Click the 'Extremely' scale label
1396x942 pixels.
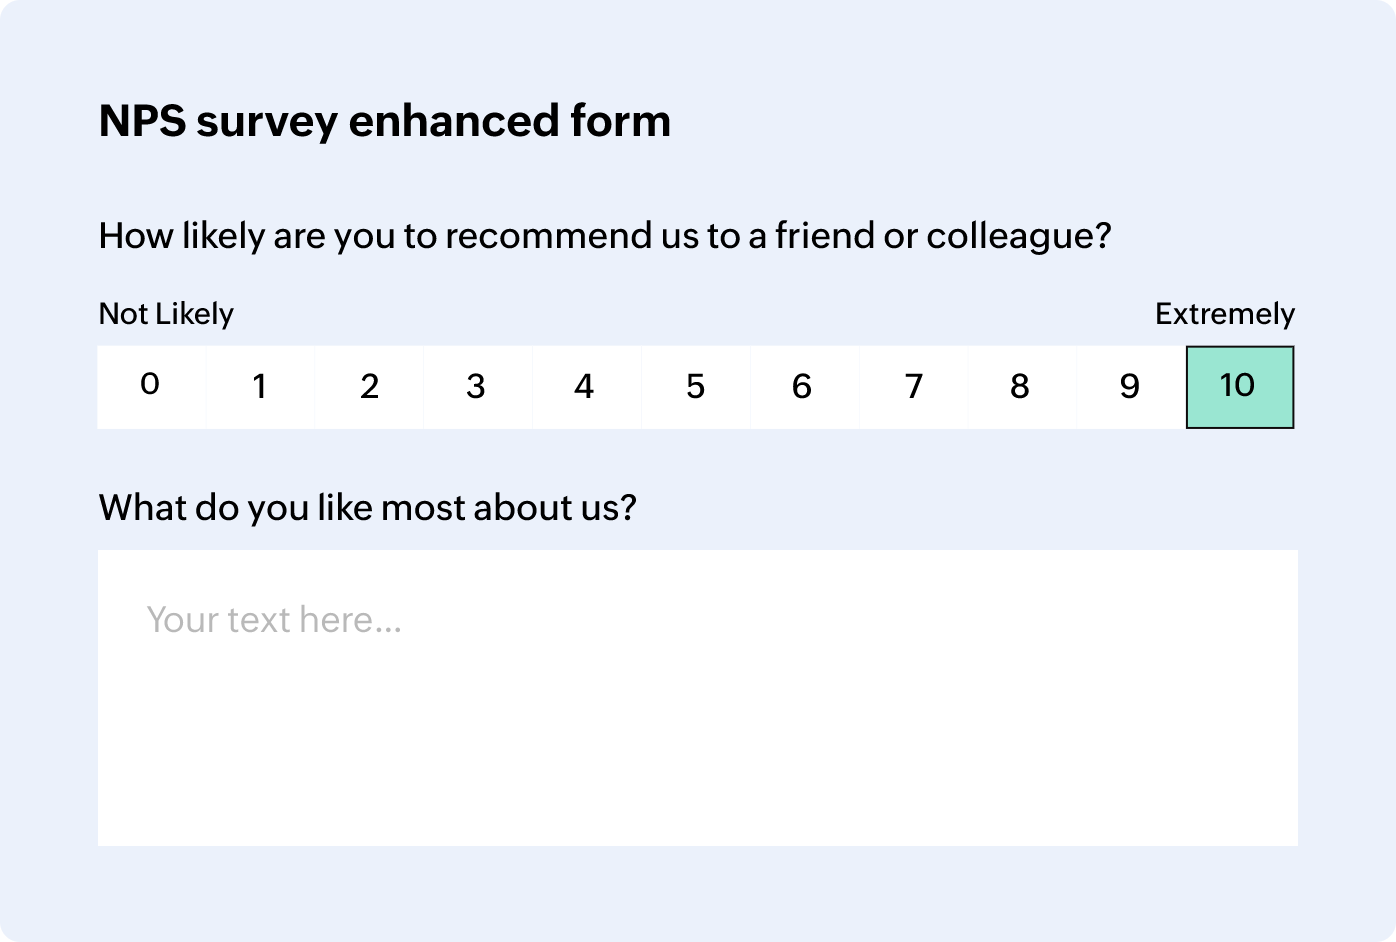coord(1224,314)
